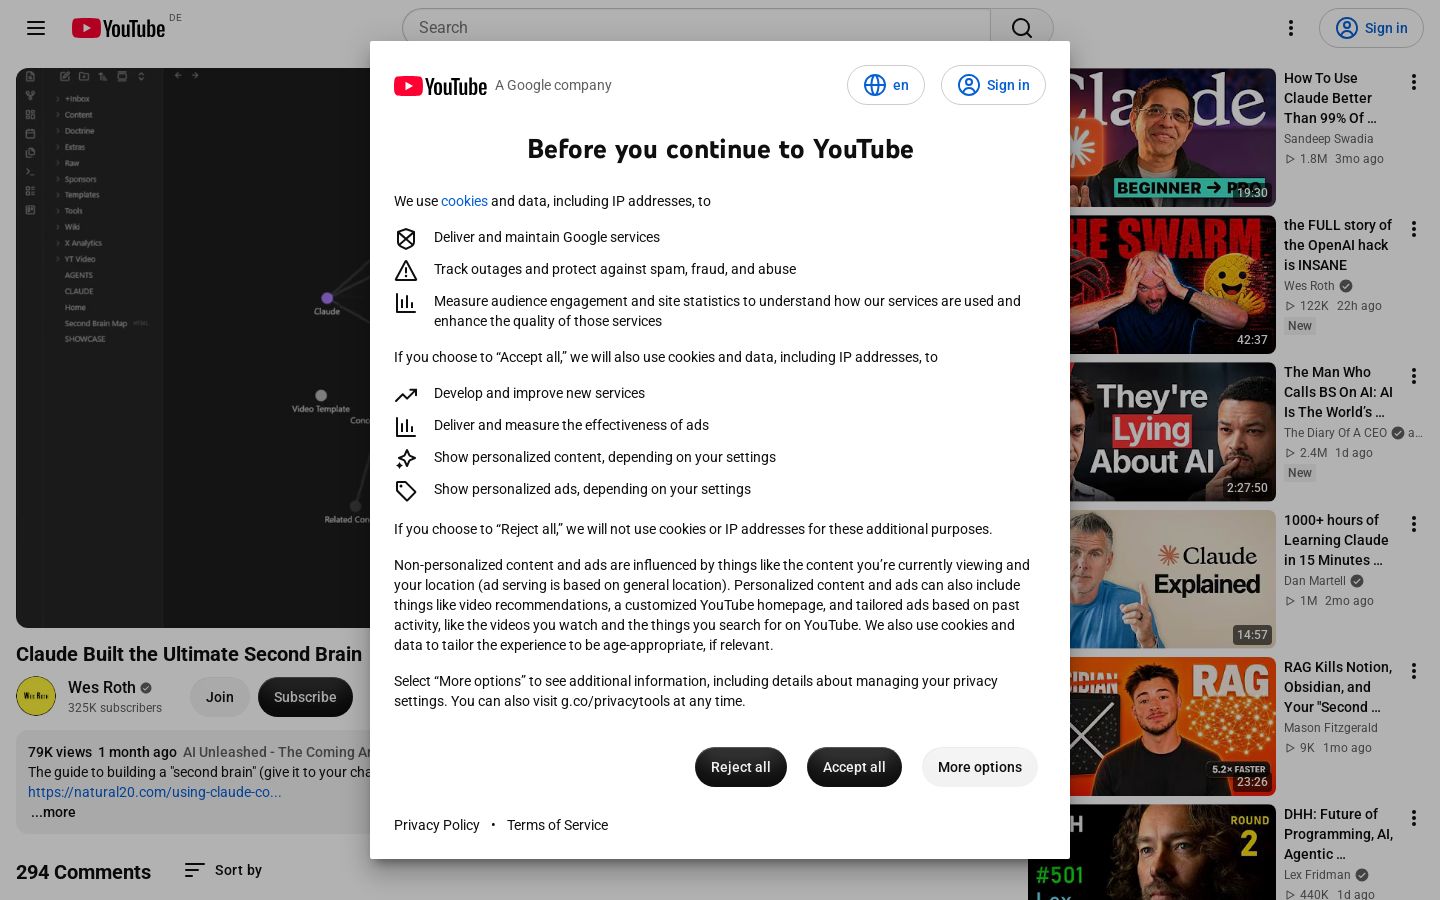Visit the Dan Martell channel
The width and height of the screenshot is (1440, 900).
[x=1315, y=581]
